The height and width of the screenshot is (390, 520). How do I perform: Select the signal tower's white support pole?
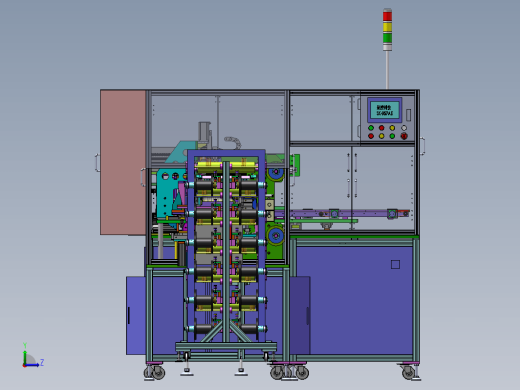(387, 70)
